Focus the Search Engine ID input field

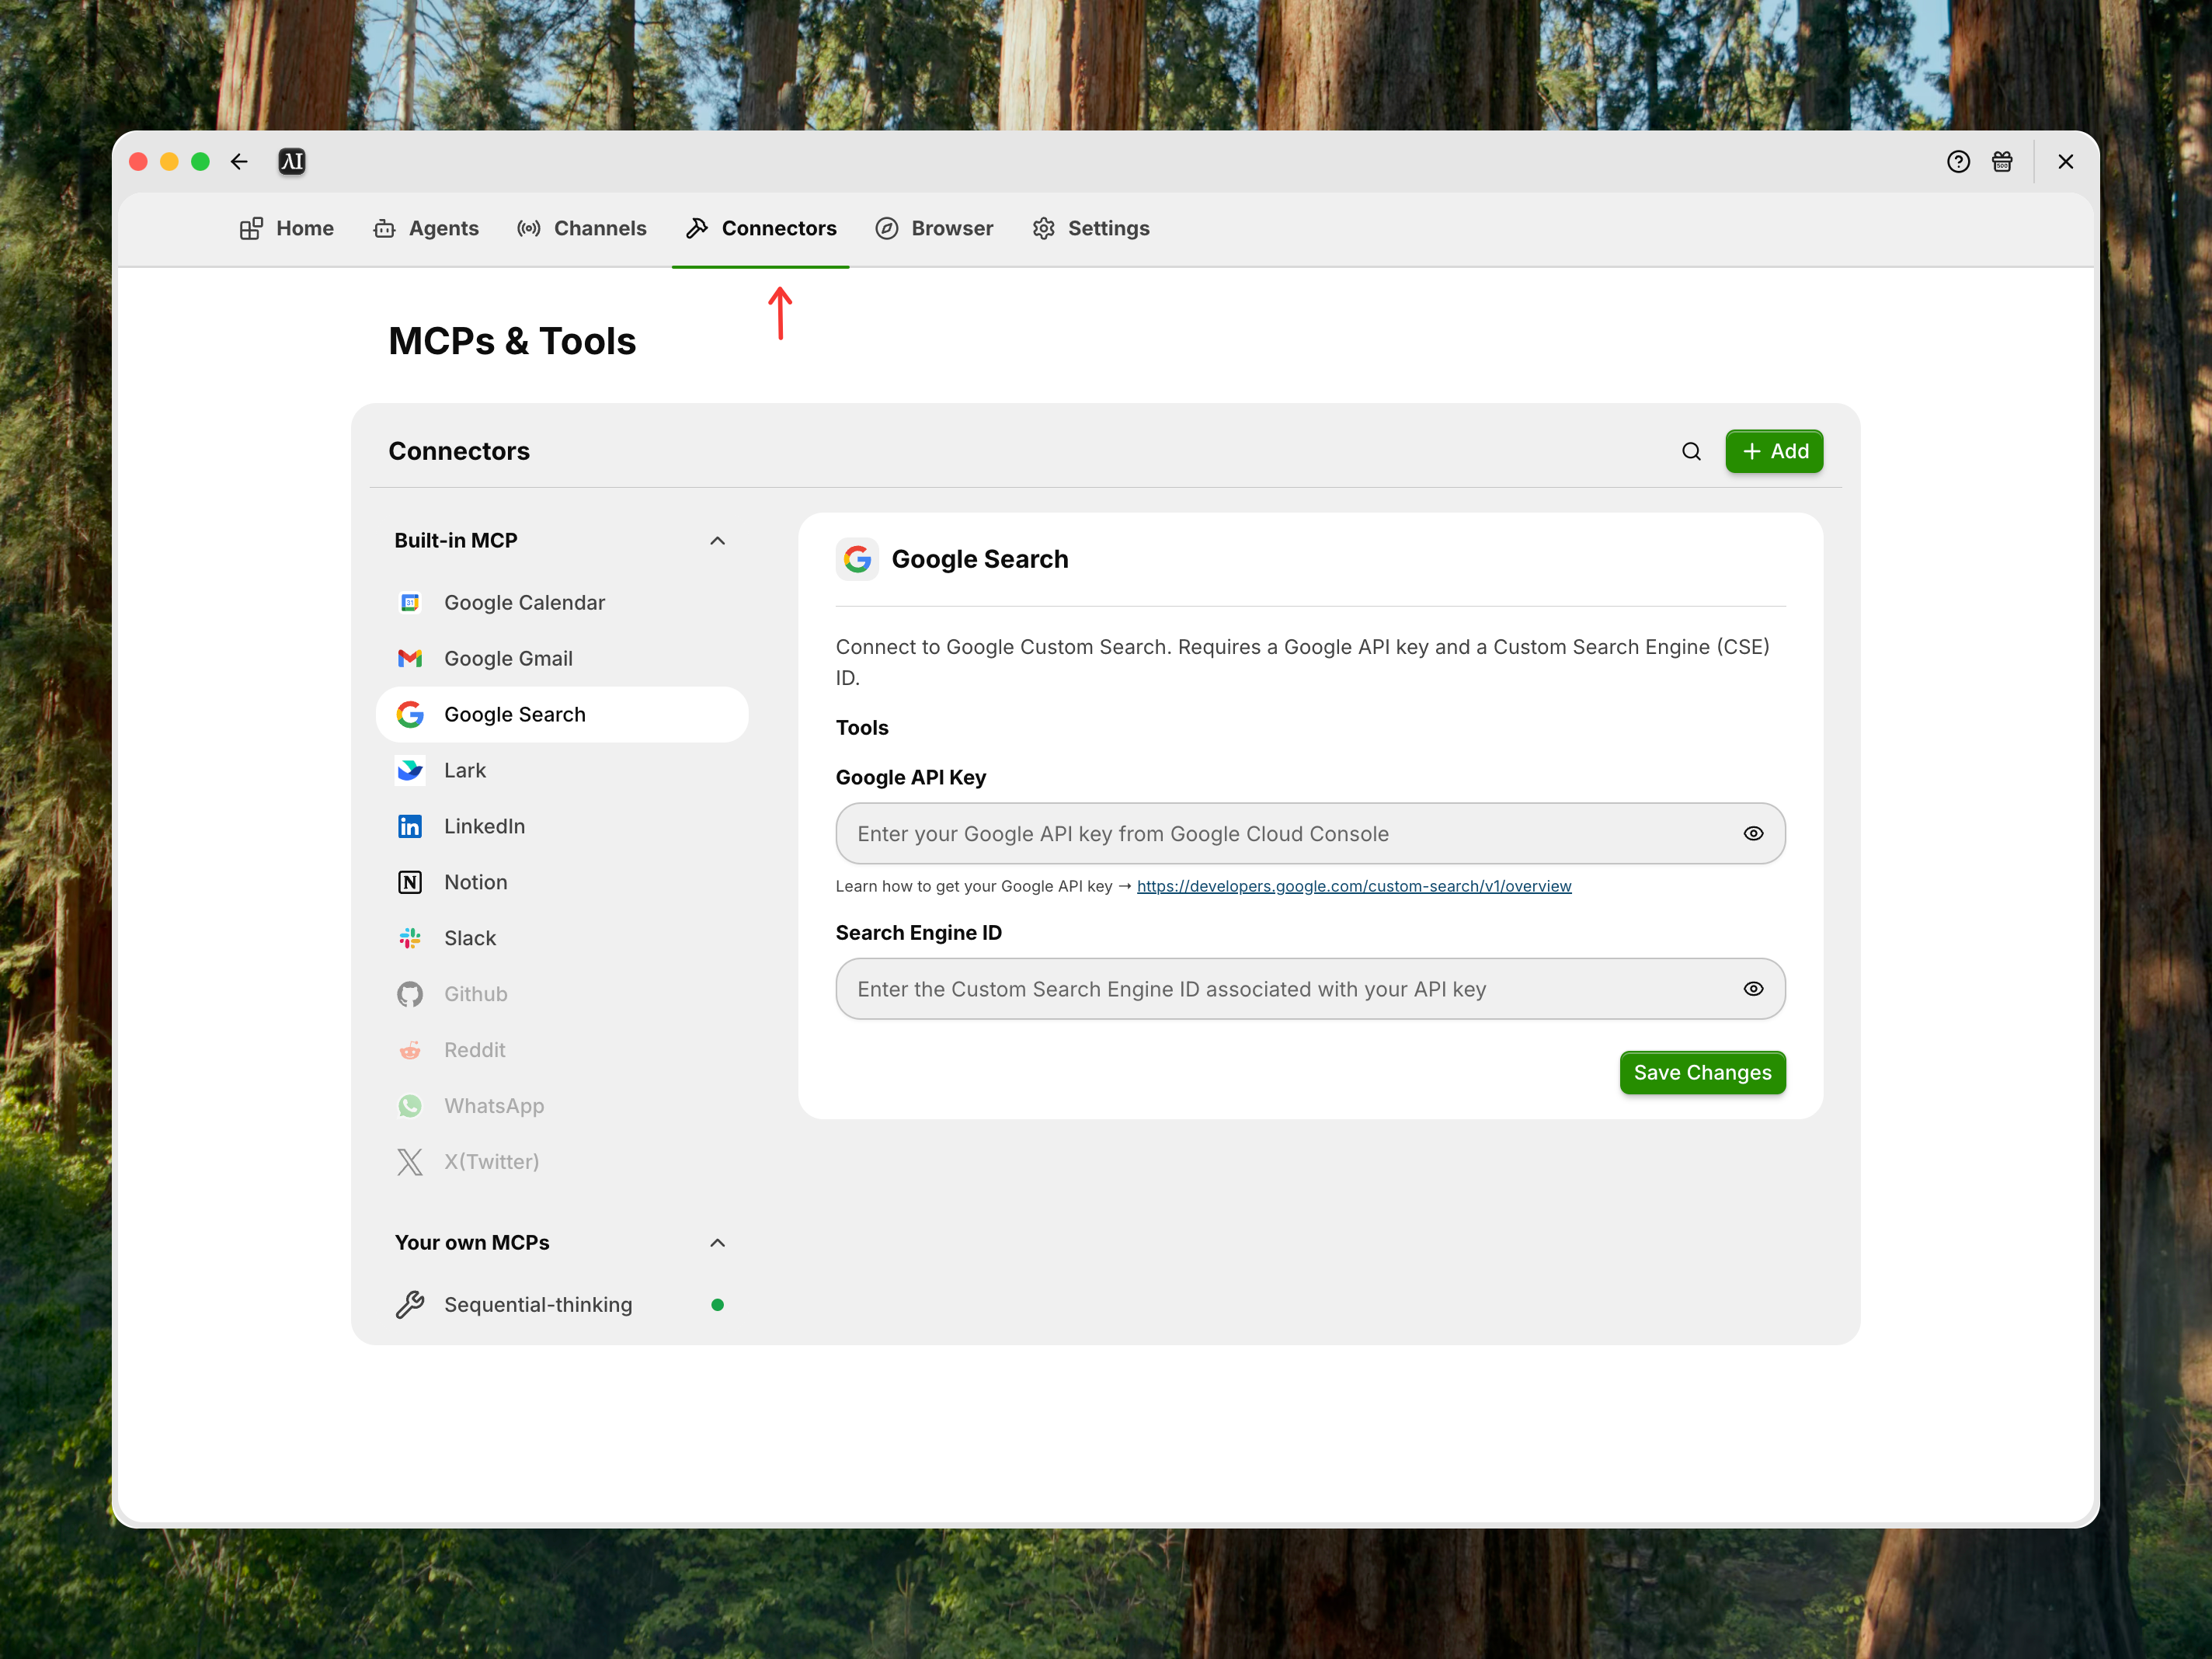1310,989
